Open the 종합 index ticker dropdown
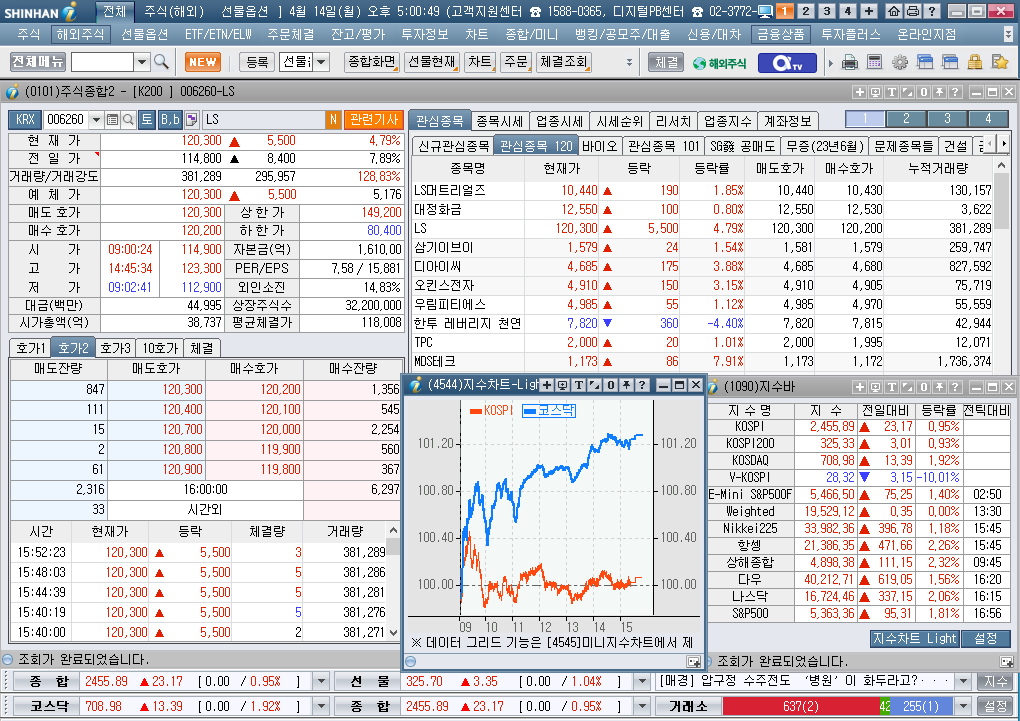The image size is (1020, 721). [321, 681]
